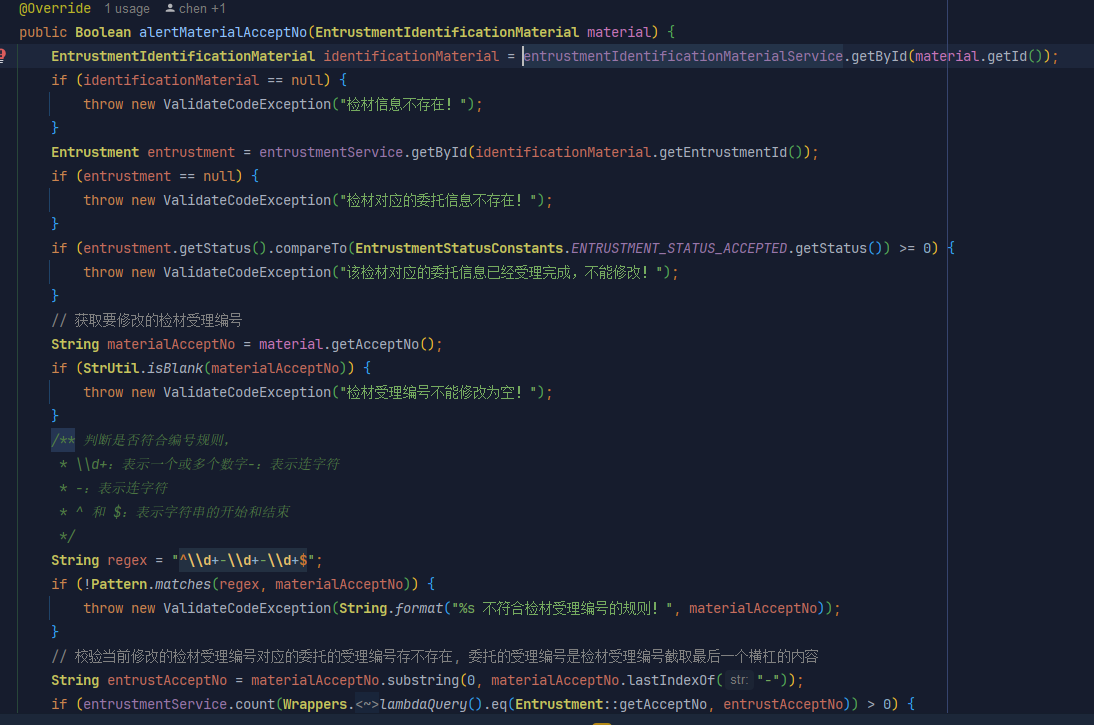Click the regex string literal "^\\d+-\\d+-\\d+$"
This screenshot has width=1094, height=725.
[x=247, y=560]
